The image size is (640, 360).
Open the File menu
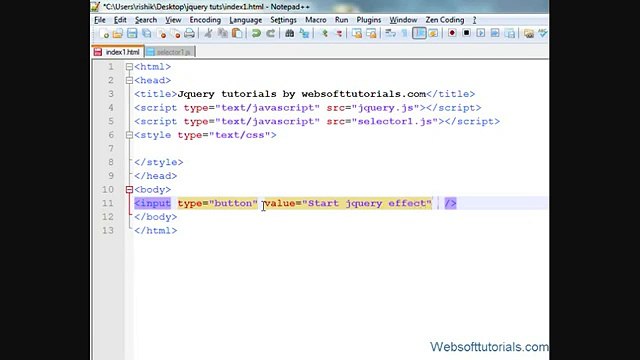[100, 20]
